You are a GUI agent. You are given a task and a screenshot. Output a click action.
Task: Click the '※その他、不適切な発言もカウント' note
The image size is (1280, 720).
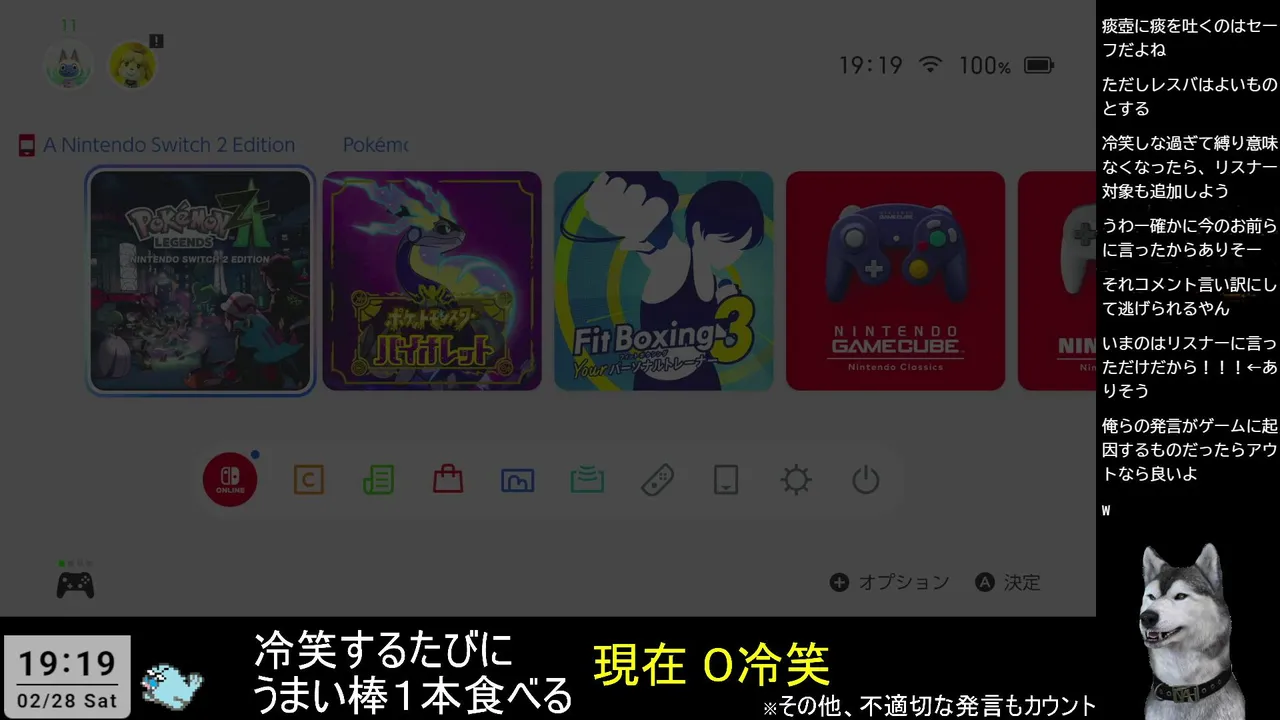click(x=929, y=706)
